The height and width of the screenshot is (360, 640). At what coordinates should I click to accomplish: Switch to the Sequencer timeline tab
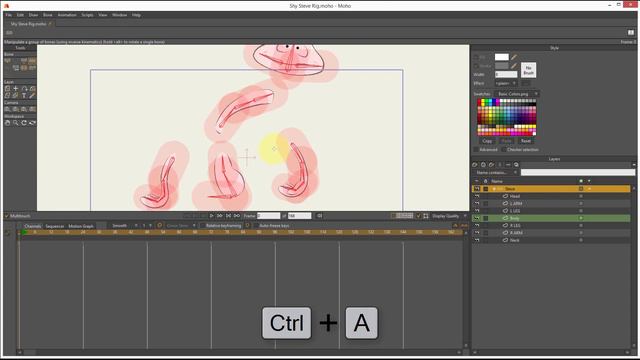pyautogui.click(x=55, y=226)
